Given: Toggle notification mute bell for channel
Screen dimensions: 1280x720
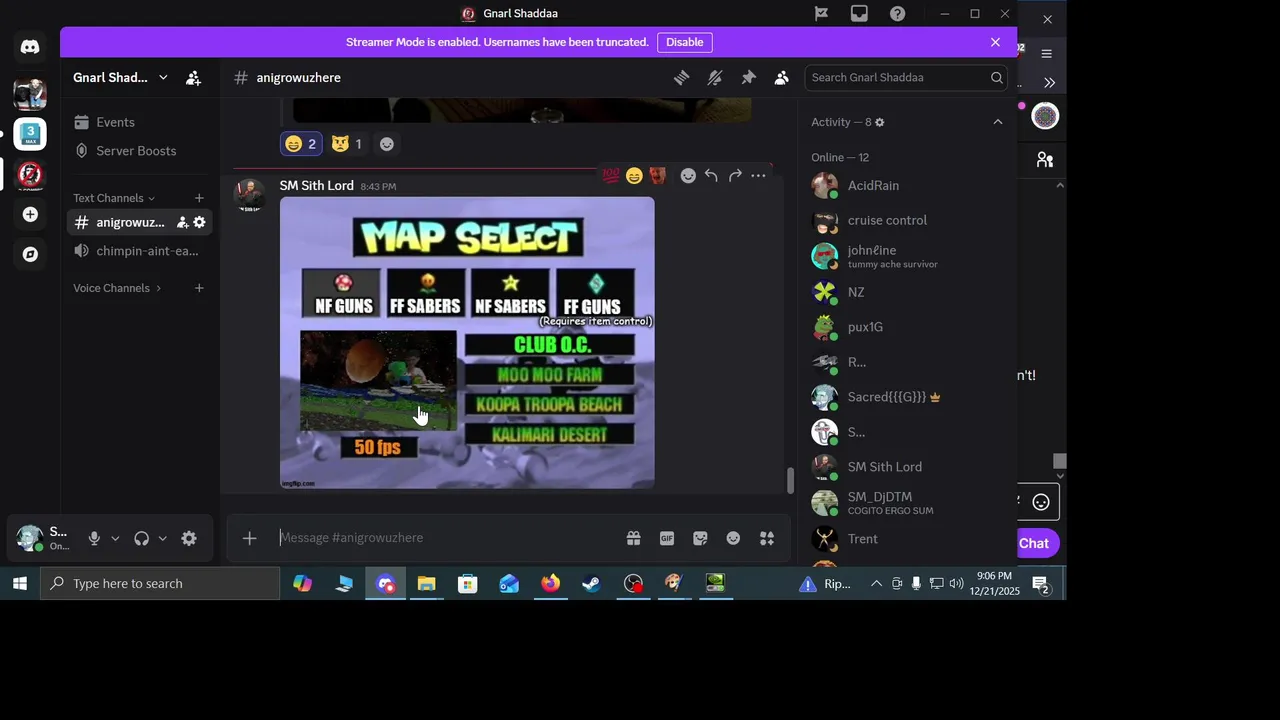Looking at the screenshot, I should [715, 77].
